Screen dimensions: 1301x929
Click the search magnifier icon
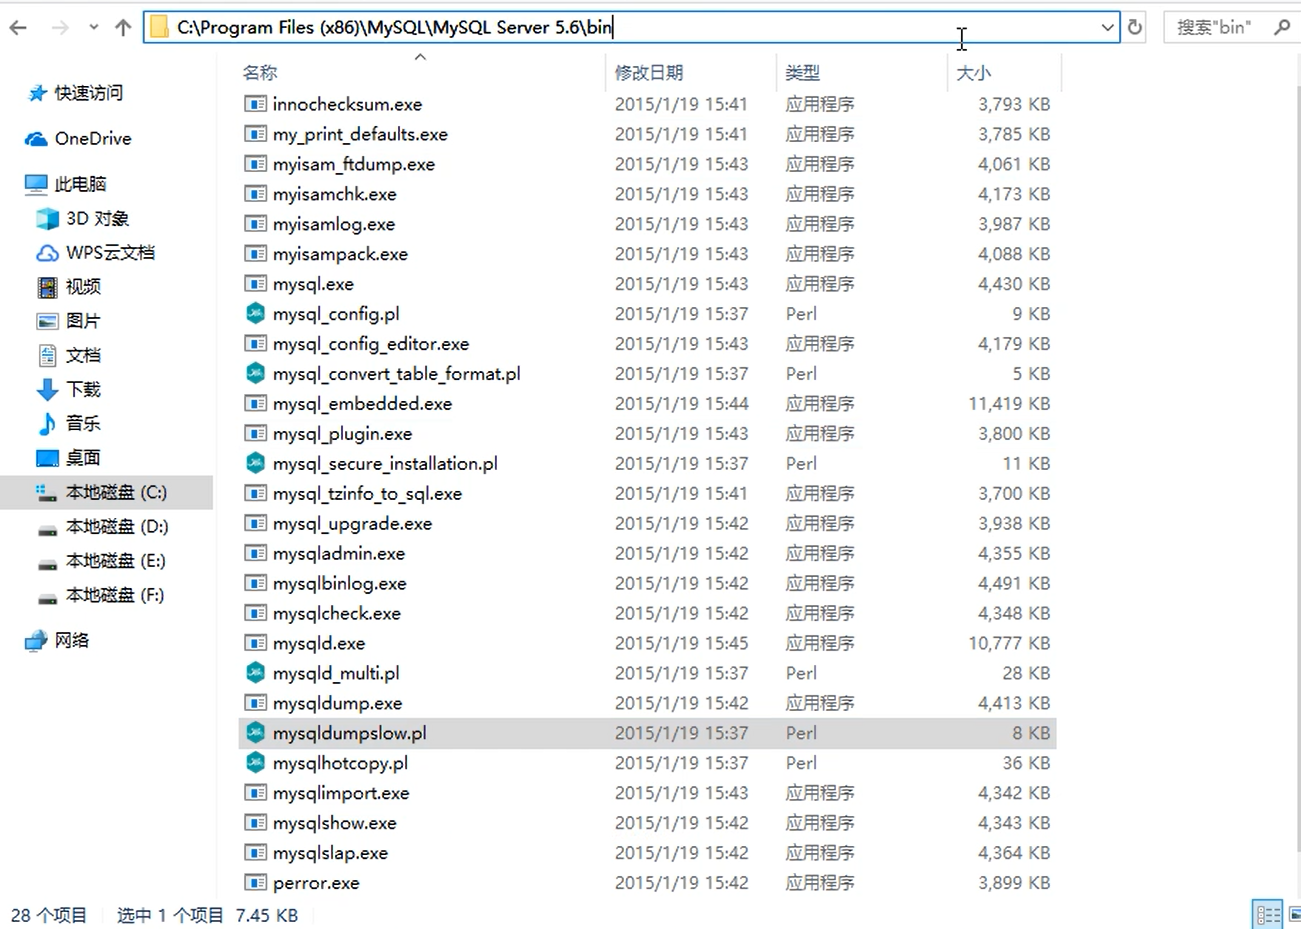click(x=1282, y=27)
